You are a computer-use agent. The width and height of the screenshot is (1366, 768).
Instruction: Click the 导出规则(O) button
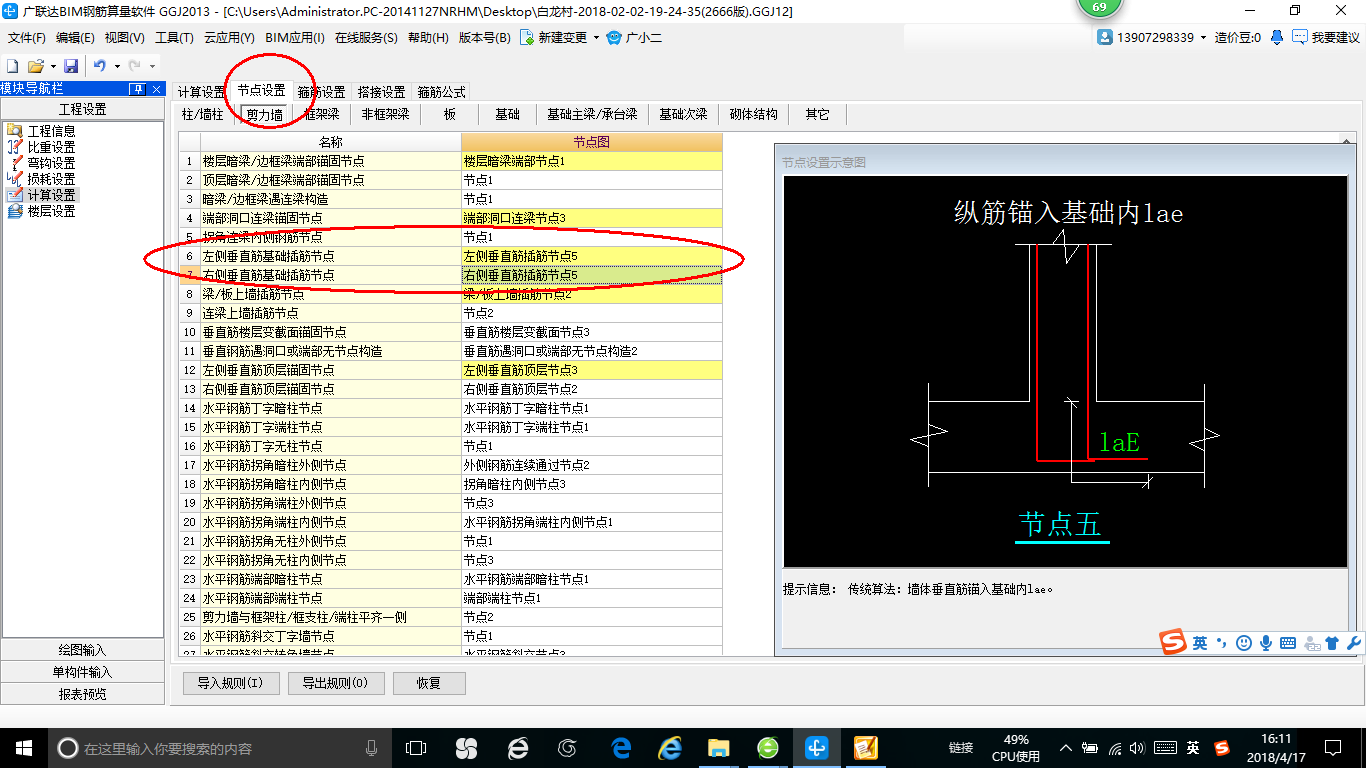(x=334, y=684)
